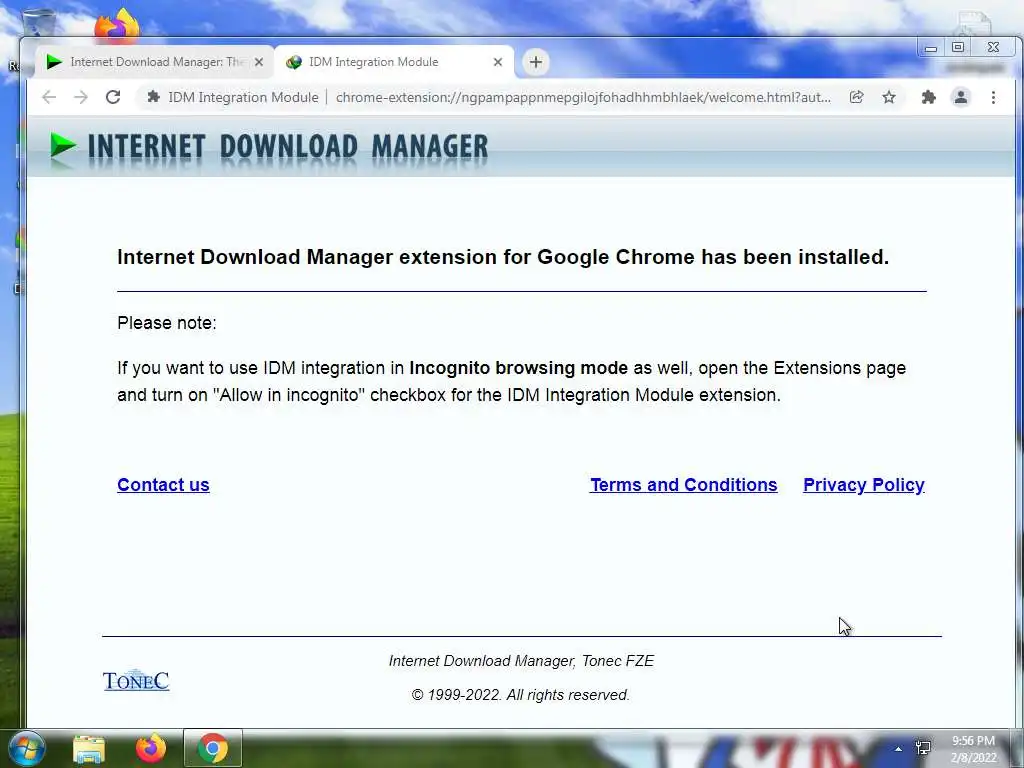Open the Contact us link
1024x768 pixels.
click(x=163, y=485)
